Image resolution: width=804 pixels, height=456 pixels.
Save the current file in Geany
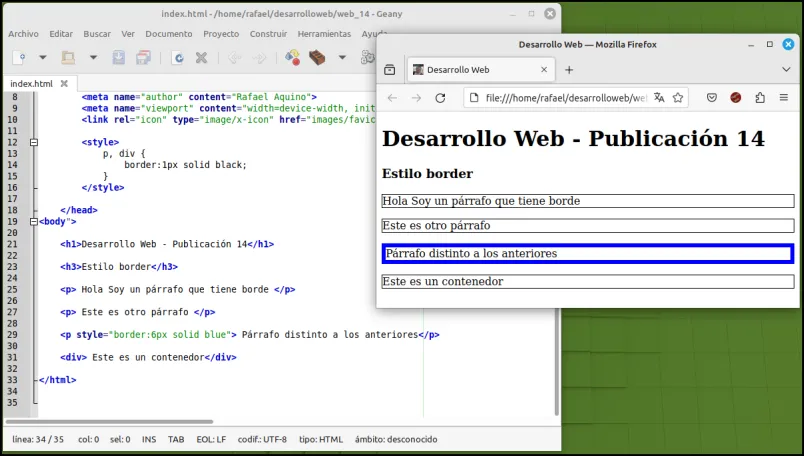pos(118,57)
